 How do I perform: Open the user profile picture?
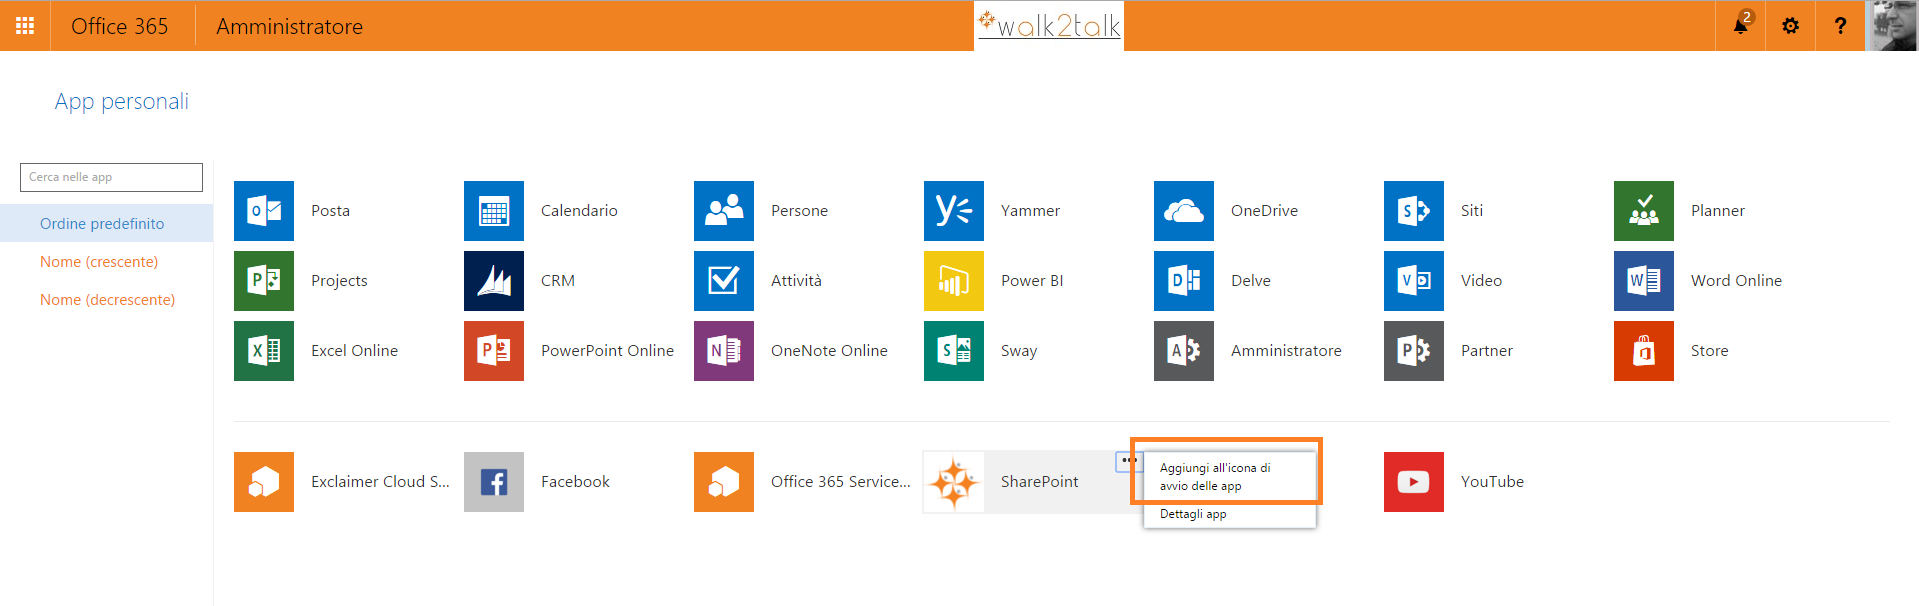pyautogui.click(x=1892, y=26)
